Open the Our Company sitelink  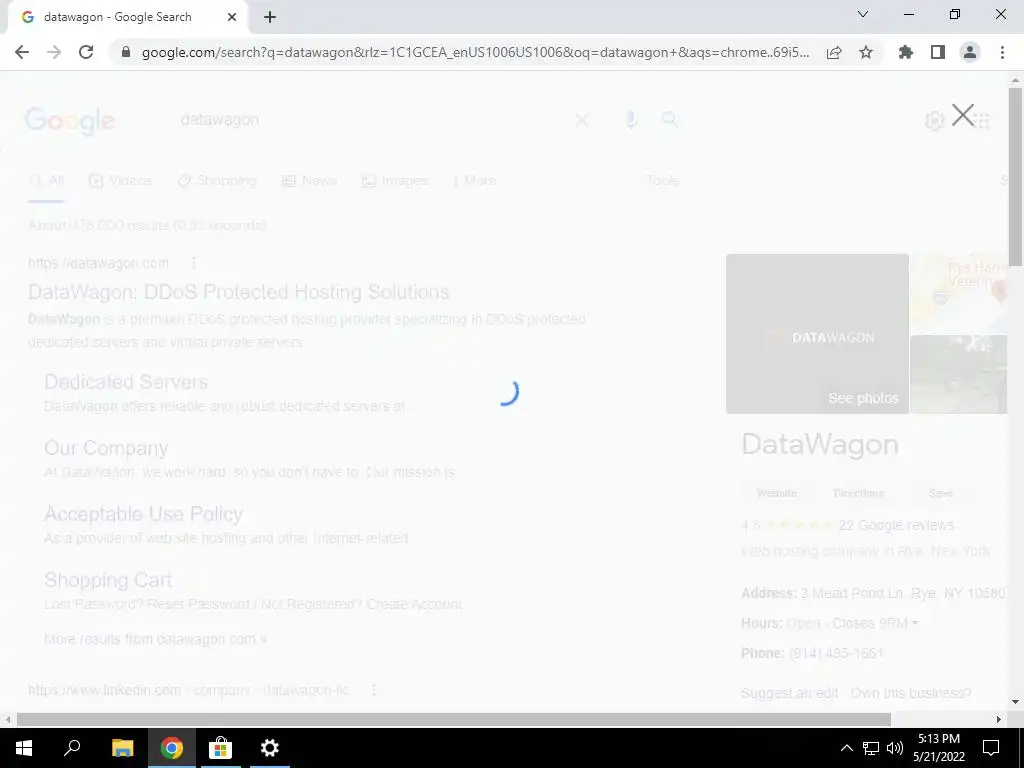click(x=106, y=448)
